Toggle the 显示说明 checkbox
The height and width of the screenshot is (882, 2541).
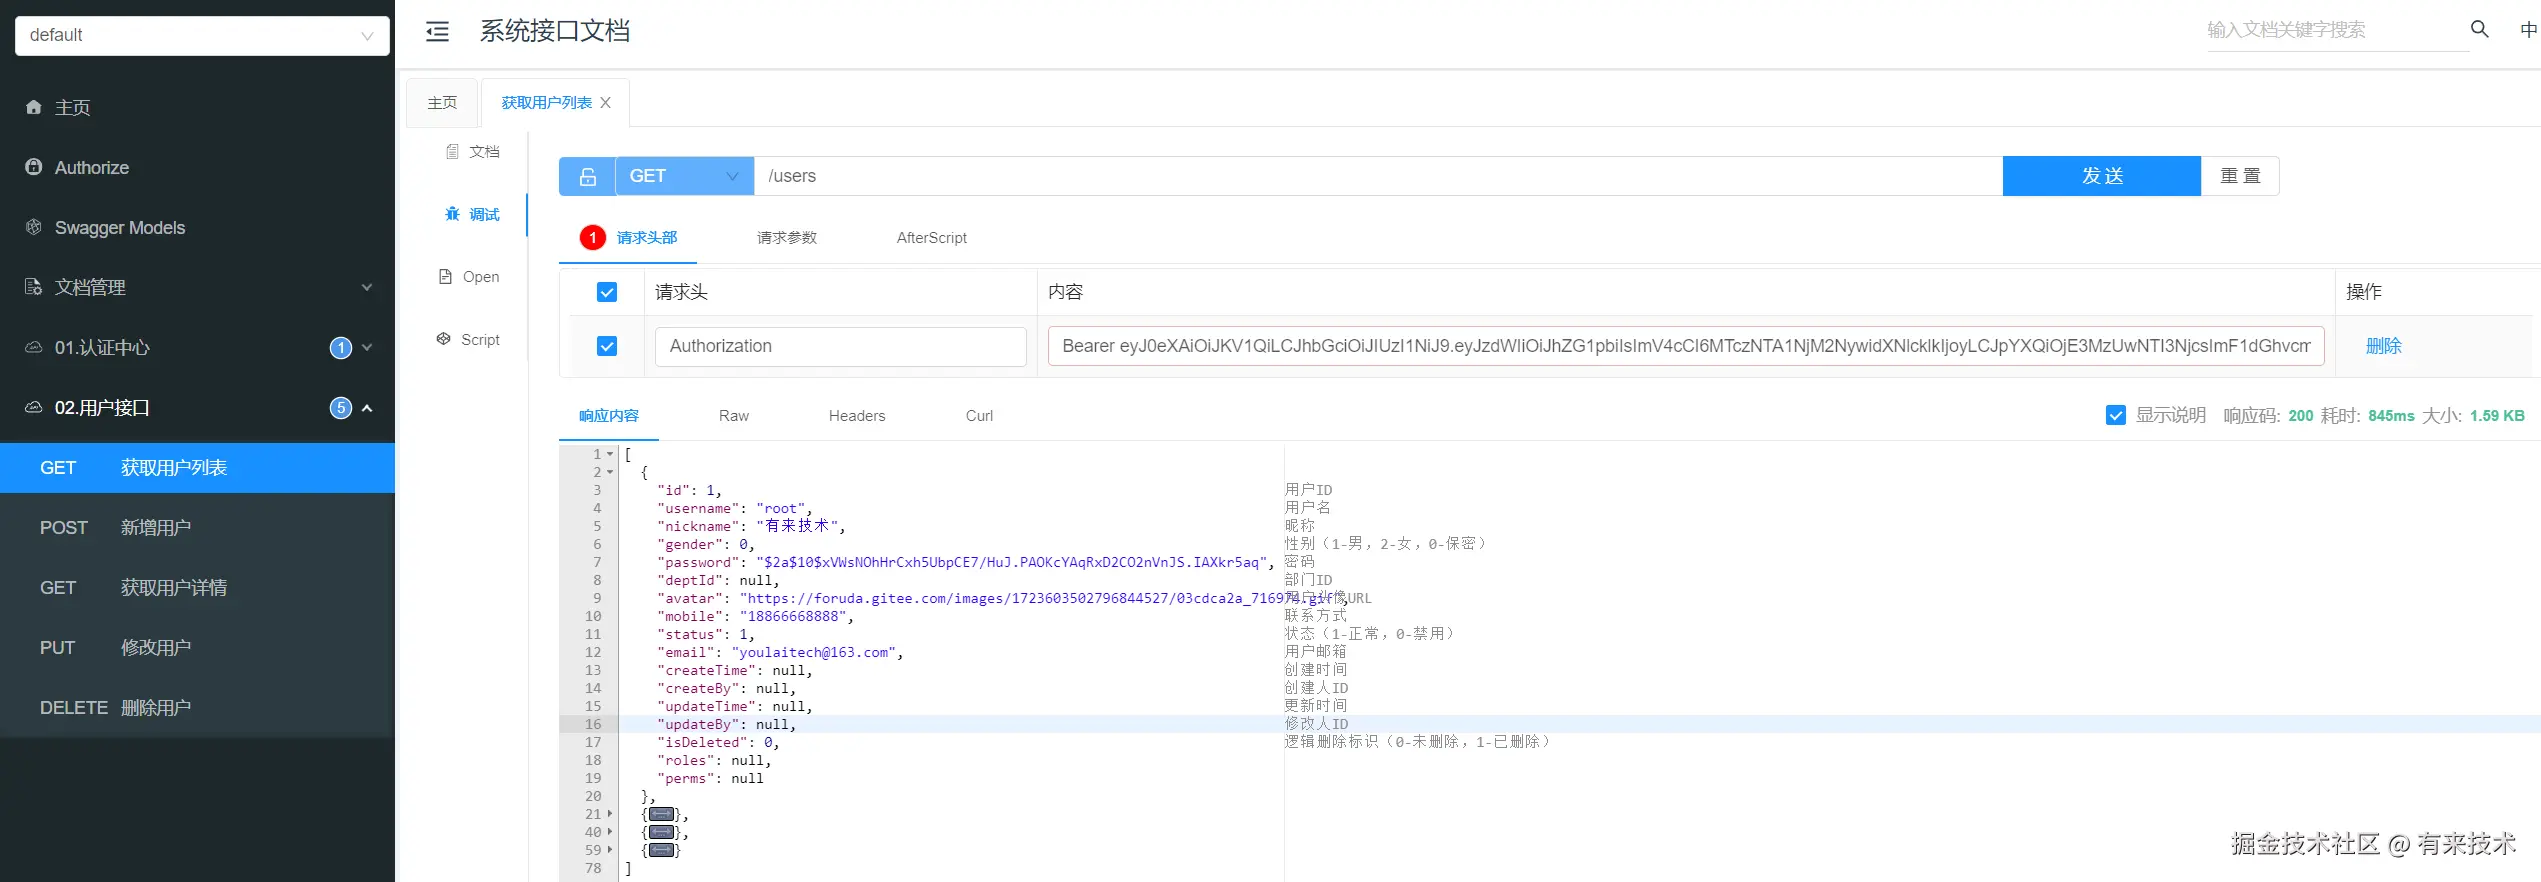pos(2116,415)
